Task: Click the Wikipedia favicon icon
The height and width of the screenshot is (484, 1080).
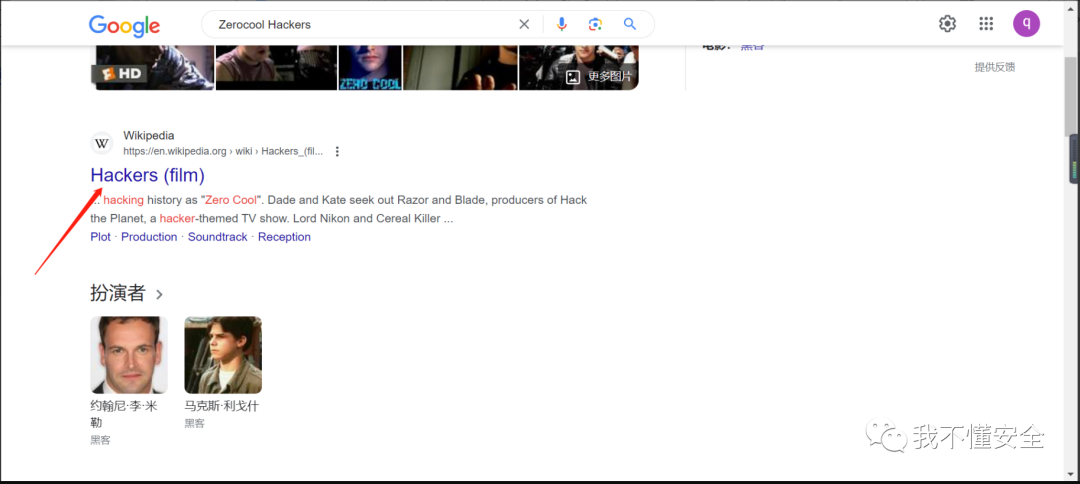Action: [102, 143]
